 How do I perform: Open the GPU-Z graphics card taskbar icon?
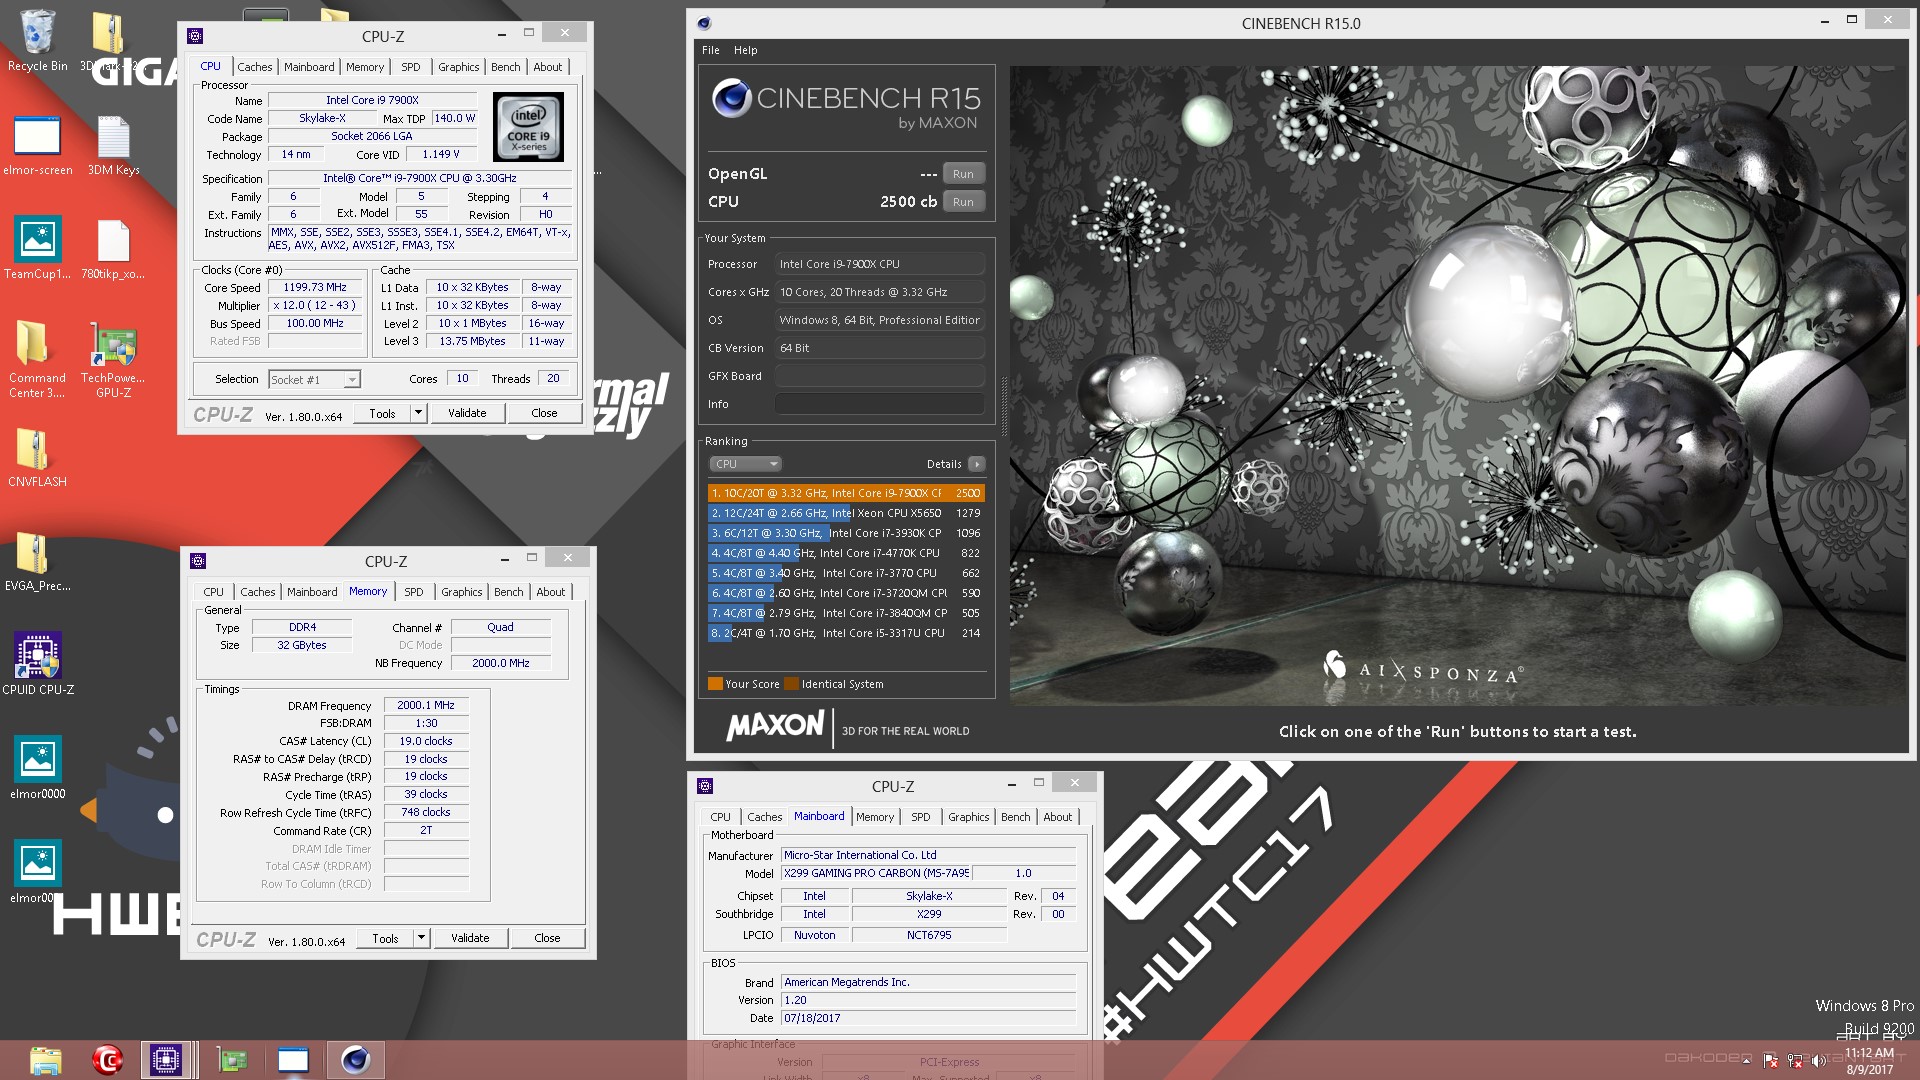[232, 1060]
